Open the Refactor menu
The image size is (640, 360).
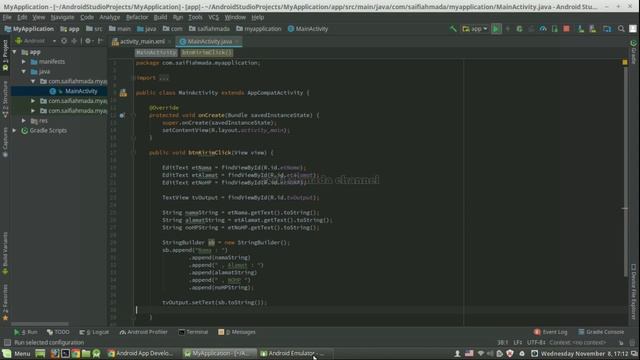pyautogui.click(x=137, y=17)
